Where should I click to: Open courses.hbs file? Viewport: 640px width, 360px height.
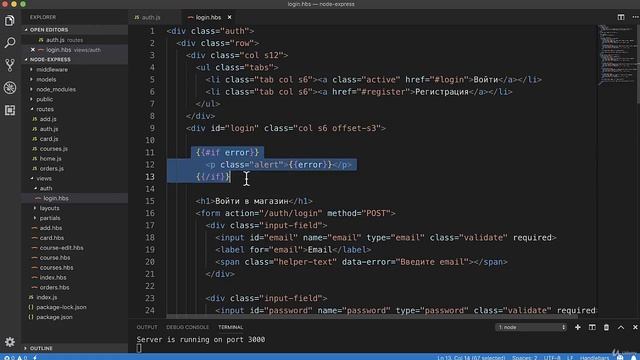(x=56, y=268)
